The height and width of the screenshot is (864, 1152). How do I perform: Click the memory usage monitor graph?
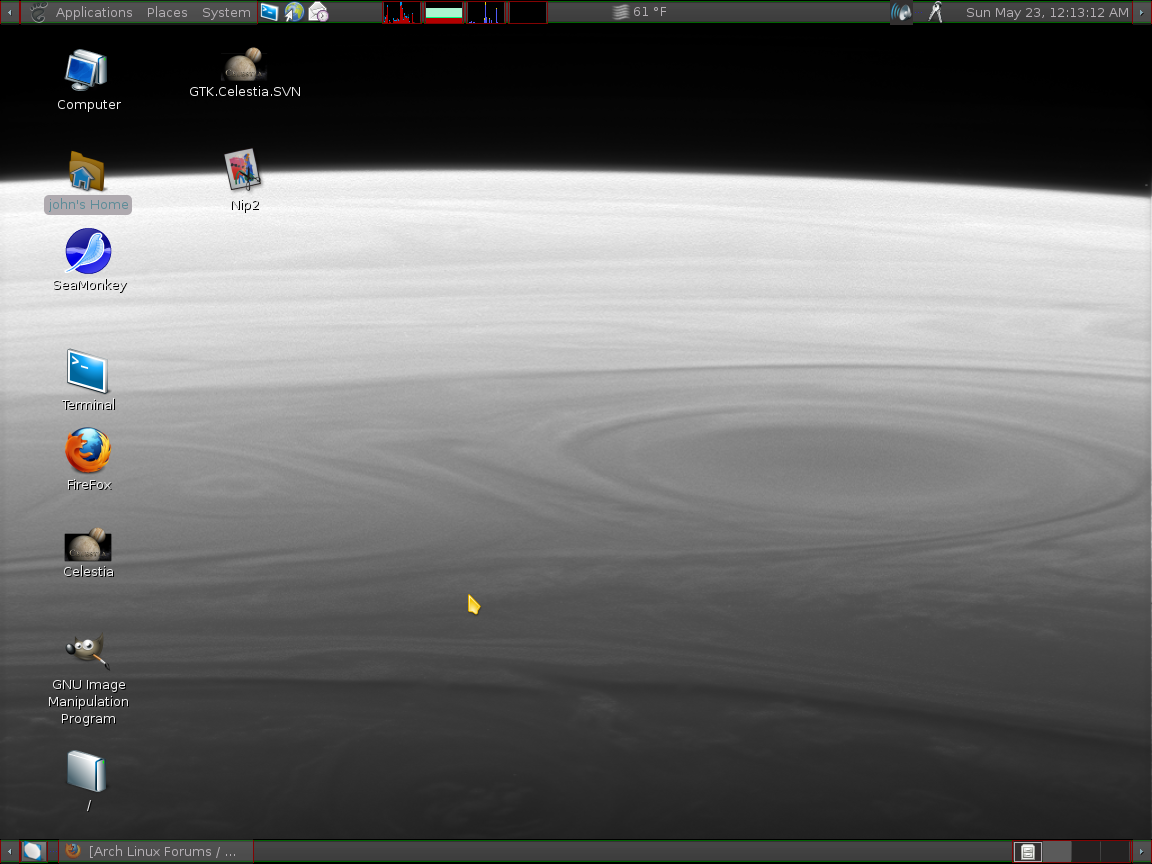click(x=444, y=12)
